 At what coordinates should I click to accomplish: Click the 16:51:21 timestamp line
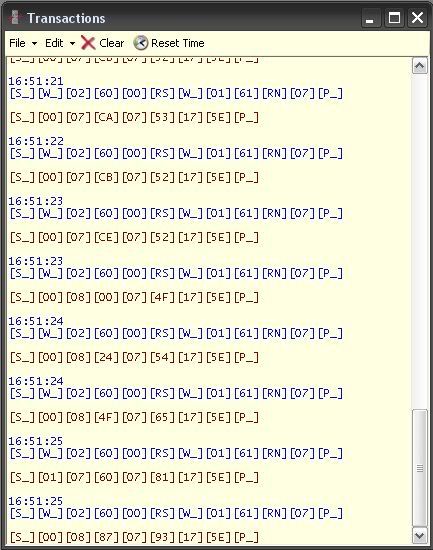[x=36, y=81]
